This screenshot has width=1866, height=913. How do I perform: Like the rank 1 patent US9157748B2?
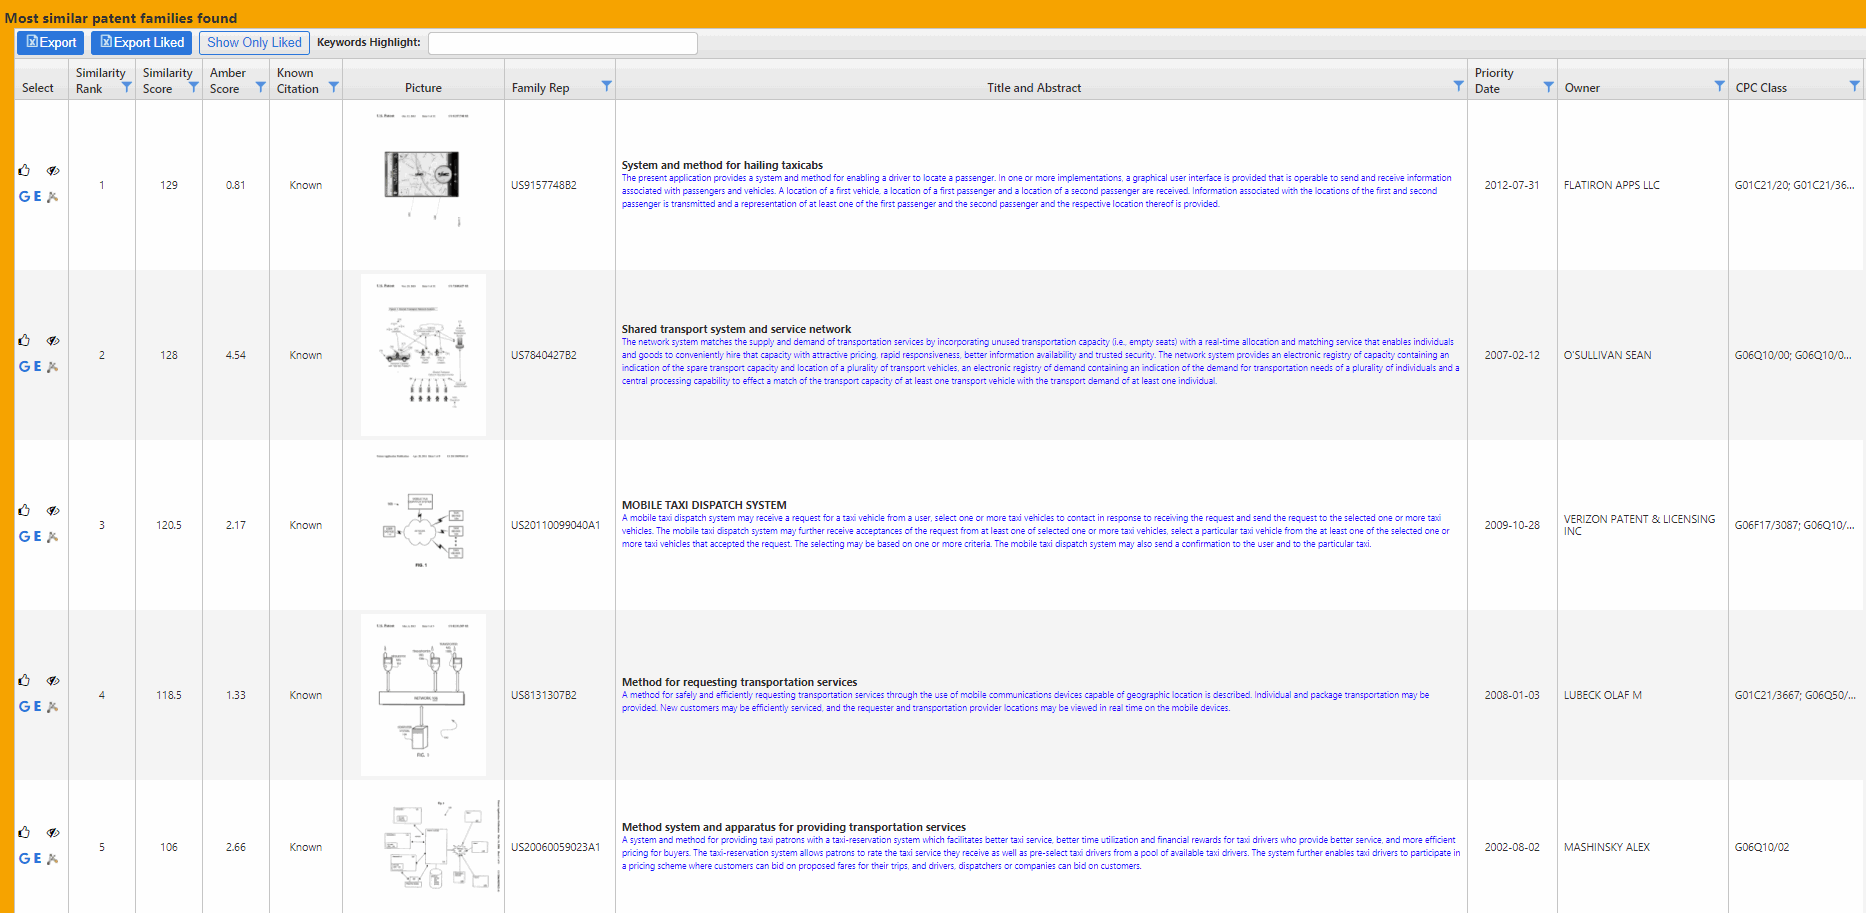pos(24,171)
